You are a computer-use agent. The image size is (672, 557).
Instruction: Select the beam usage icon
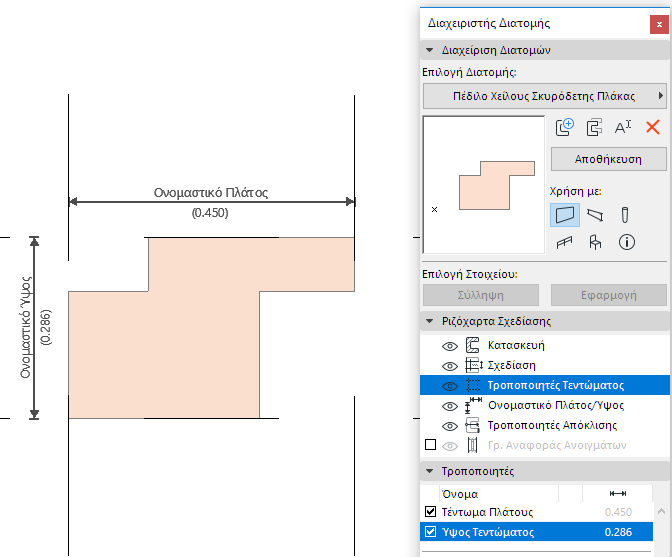point(595,215)
